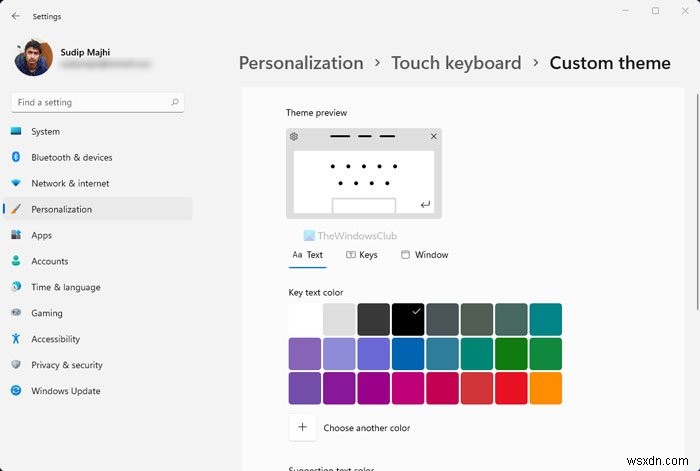Go to Personalization breadcrumb link
Screen dimensions: 700x471
[x=301, y=63]
